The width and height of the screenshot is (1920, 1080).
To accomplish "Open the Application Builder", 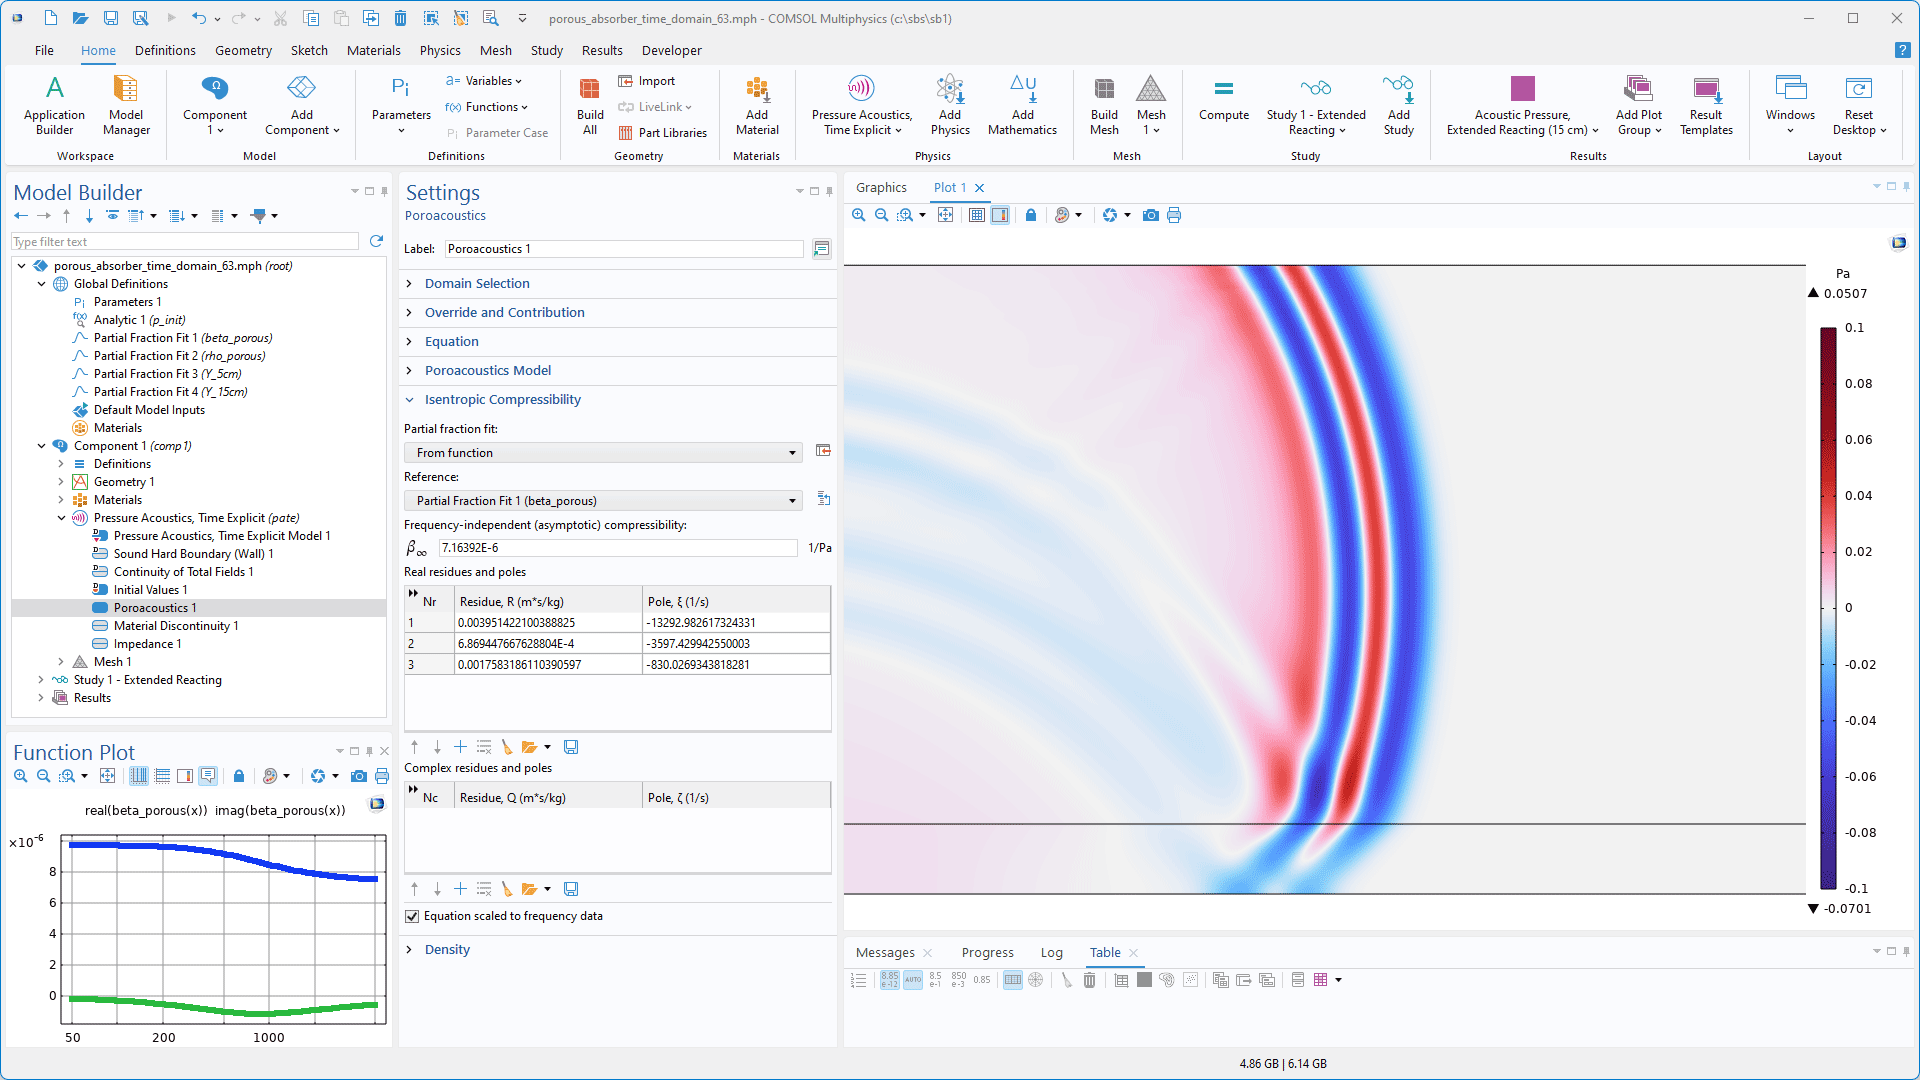I will click(x=54, y=104).
